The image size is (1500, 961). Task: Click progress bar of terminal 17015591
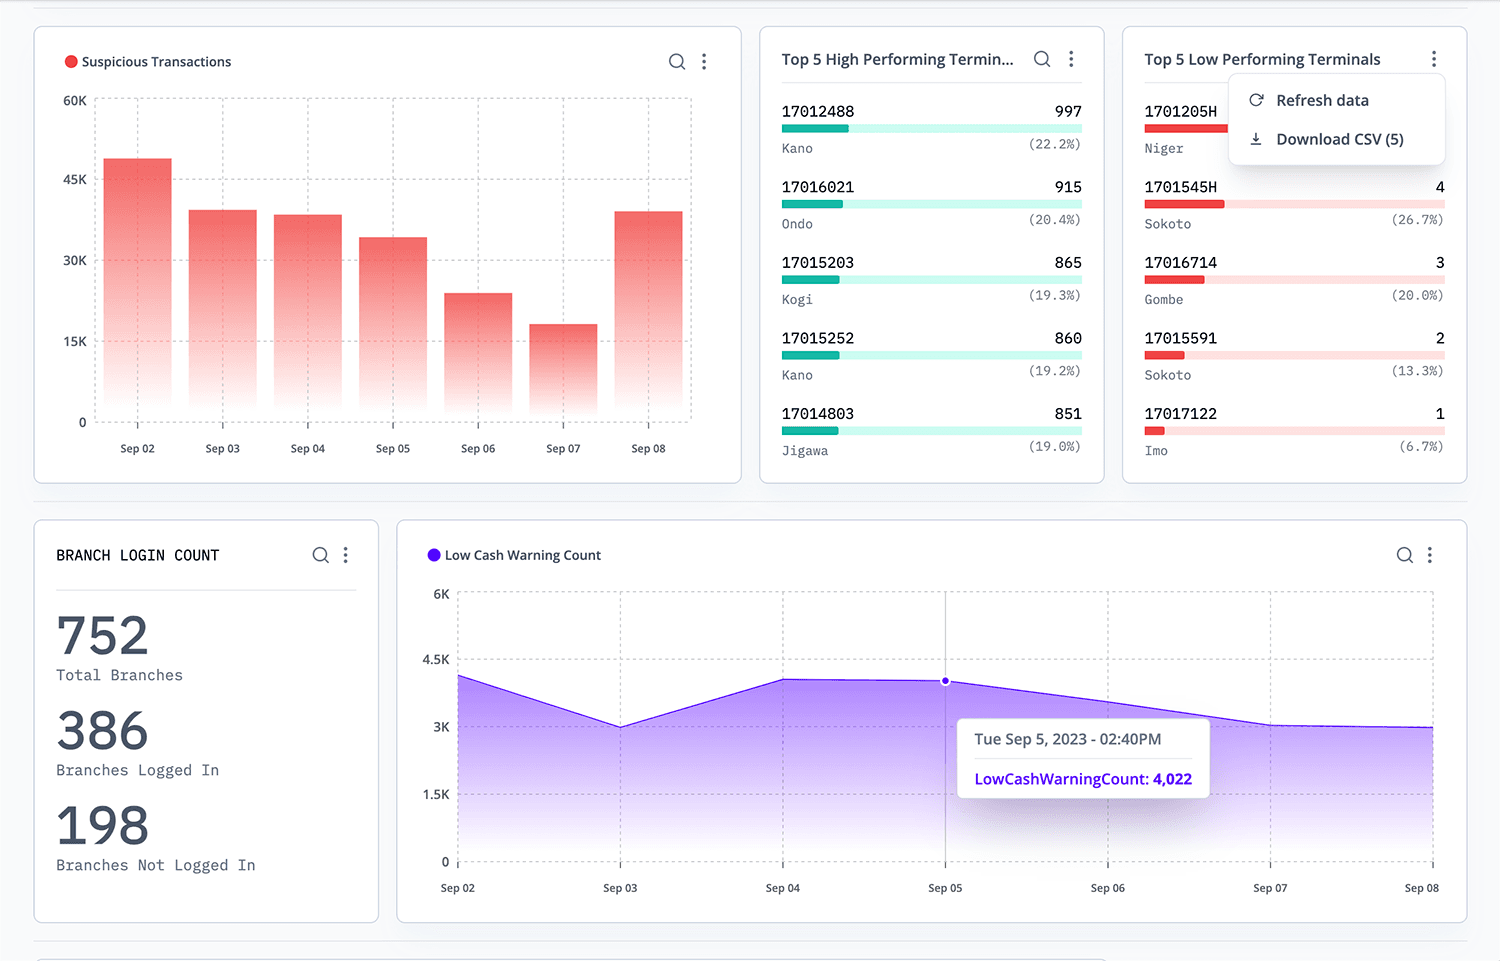(x=1295, y=355)
